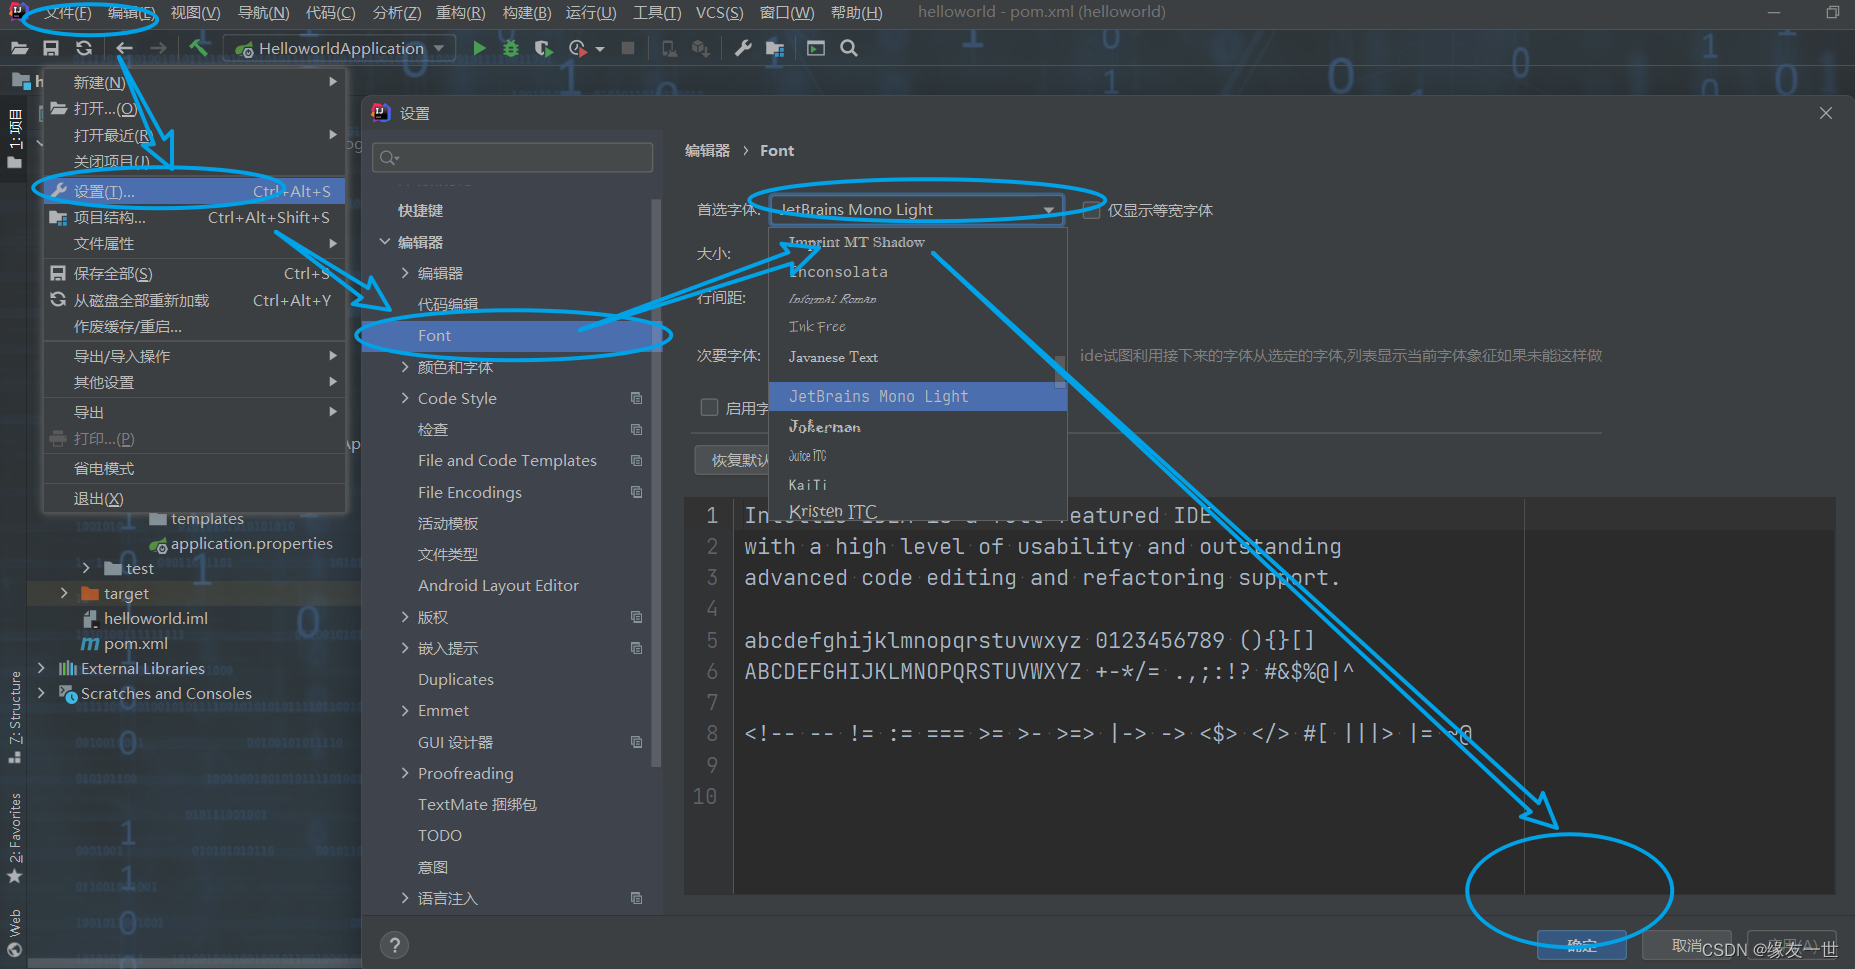Click the save all toolbar icon

[x=51, y=48]
